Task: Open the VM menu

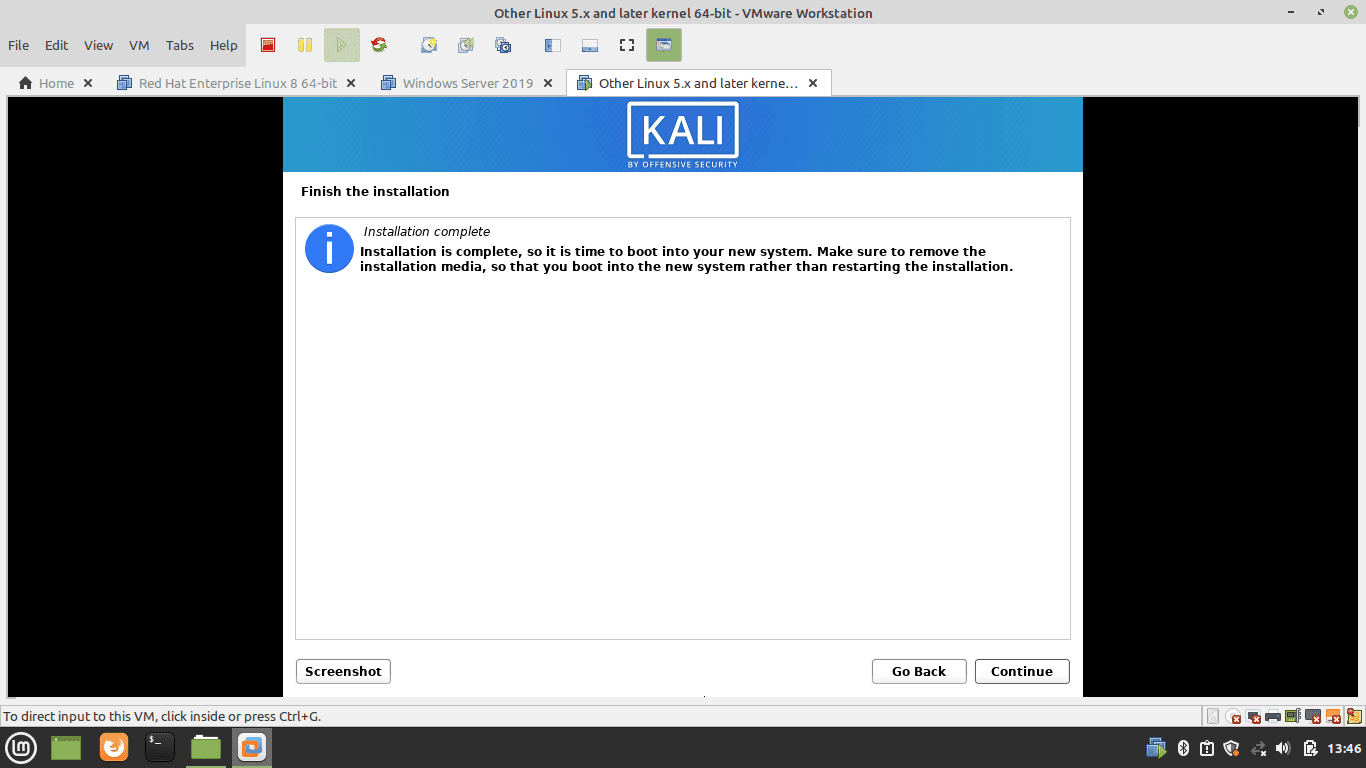Action: coord(139,45)
